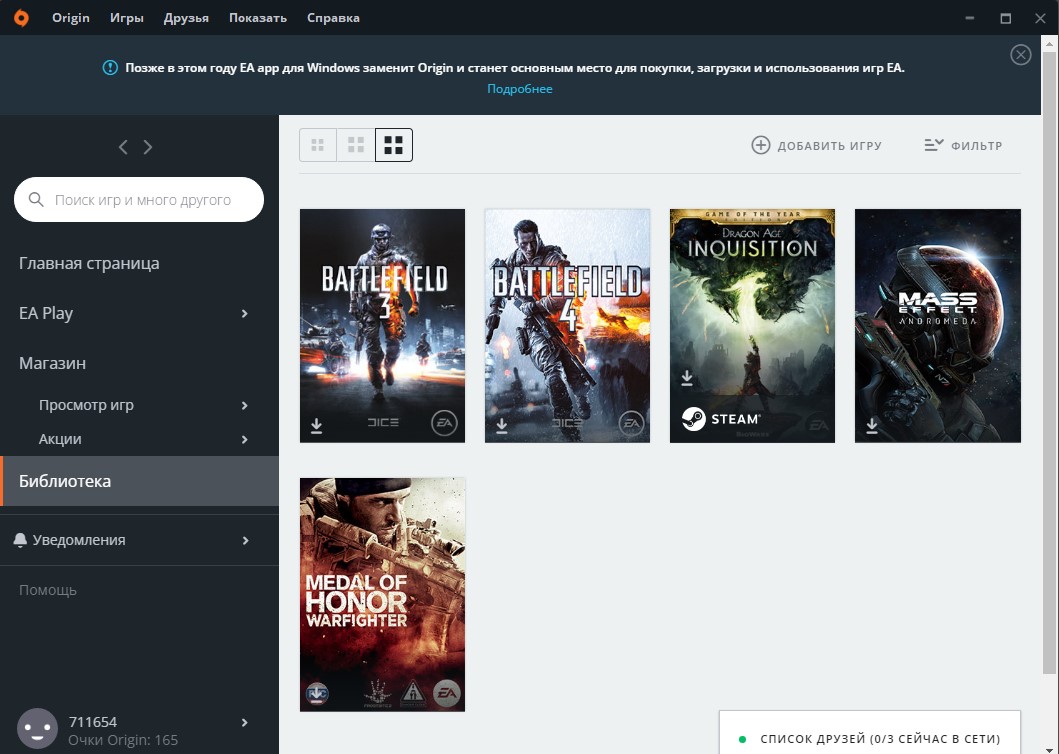Expand the Акции submenu

[x=244, y=439]
